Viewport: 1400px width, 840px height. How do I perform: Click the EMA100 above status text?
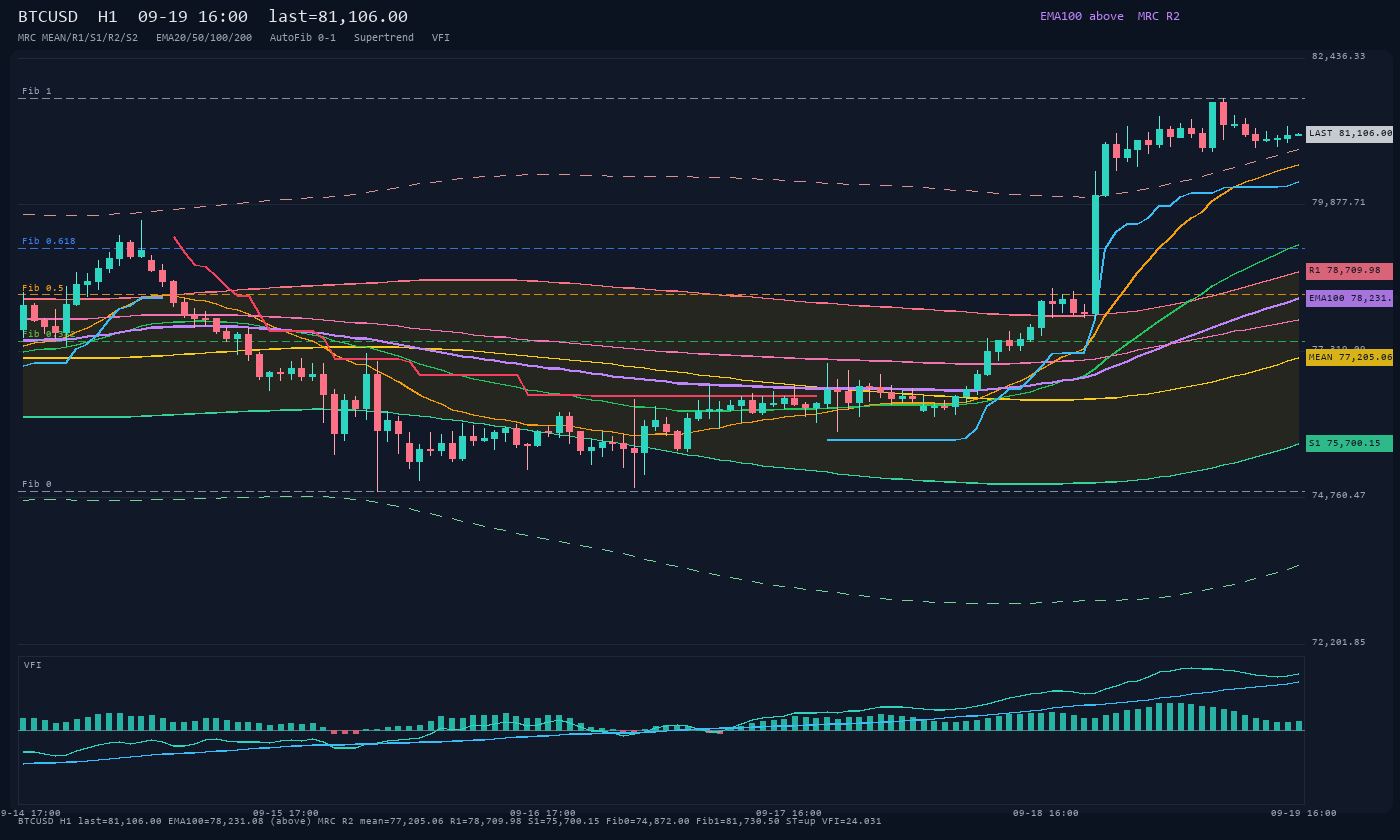coord(1082,16)
